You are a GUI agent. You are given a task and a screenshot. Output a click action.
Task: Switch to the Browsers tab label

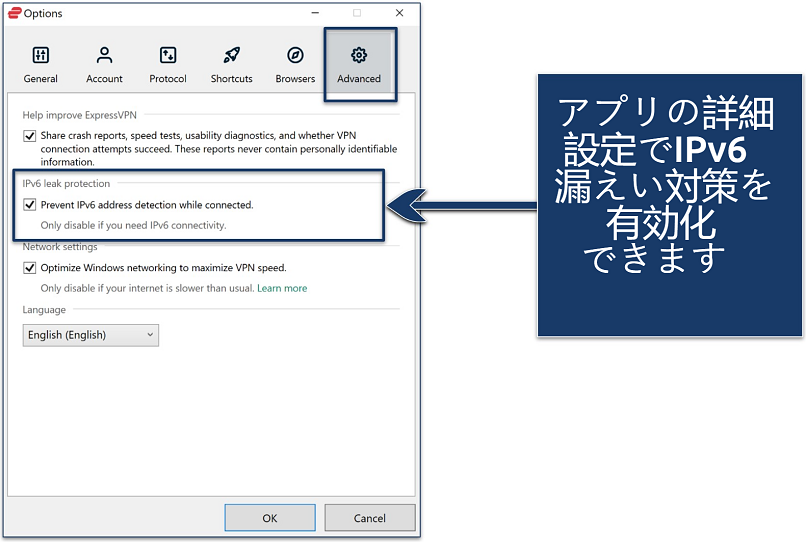(295, 79)
